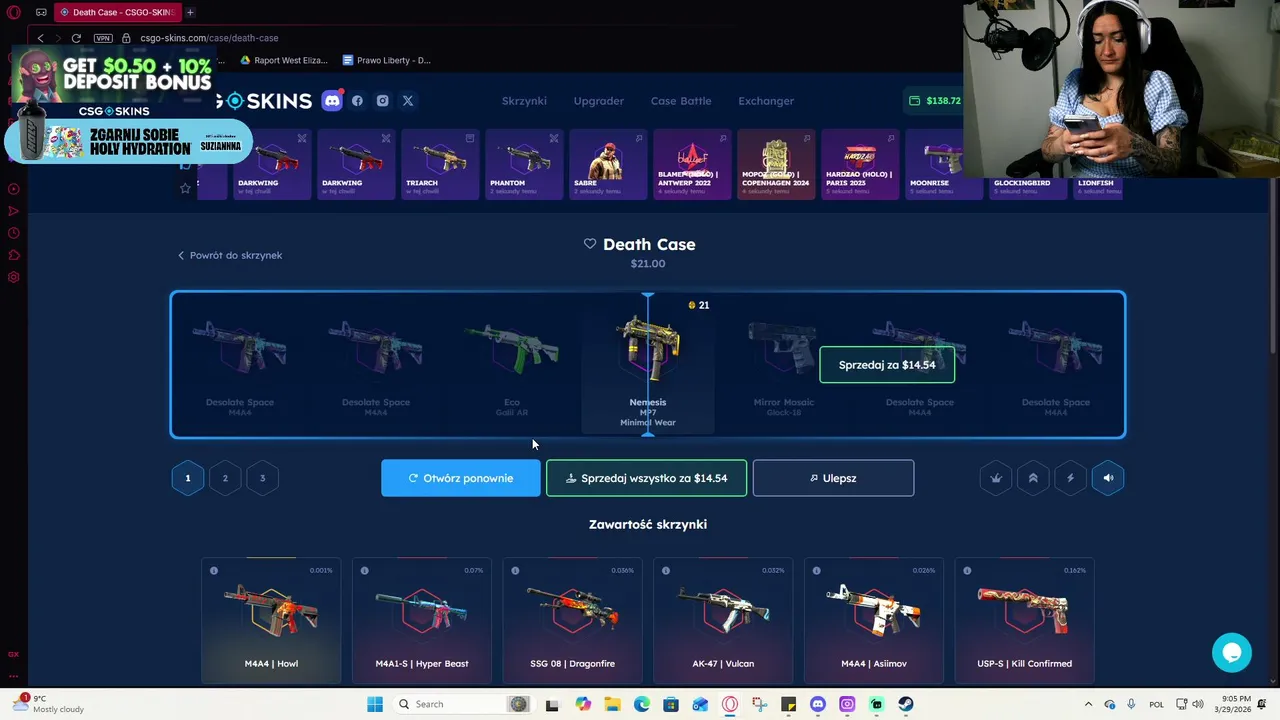This screenshot has width=1280, height=720.
Task: Click the POL language indicator
Action: pyautogui.click(x=1157, y=704)
